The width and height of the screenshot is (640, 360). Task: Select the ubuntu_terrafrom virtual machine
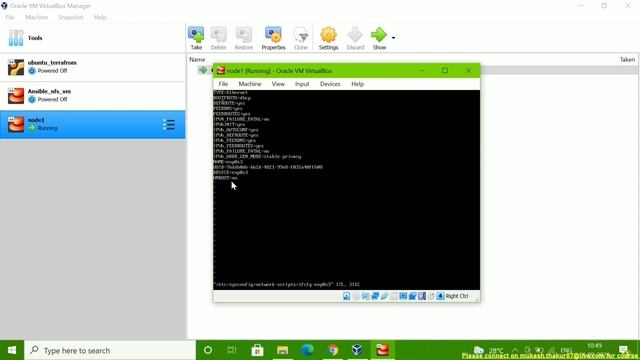tap(93, 67)
